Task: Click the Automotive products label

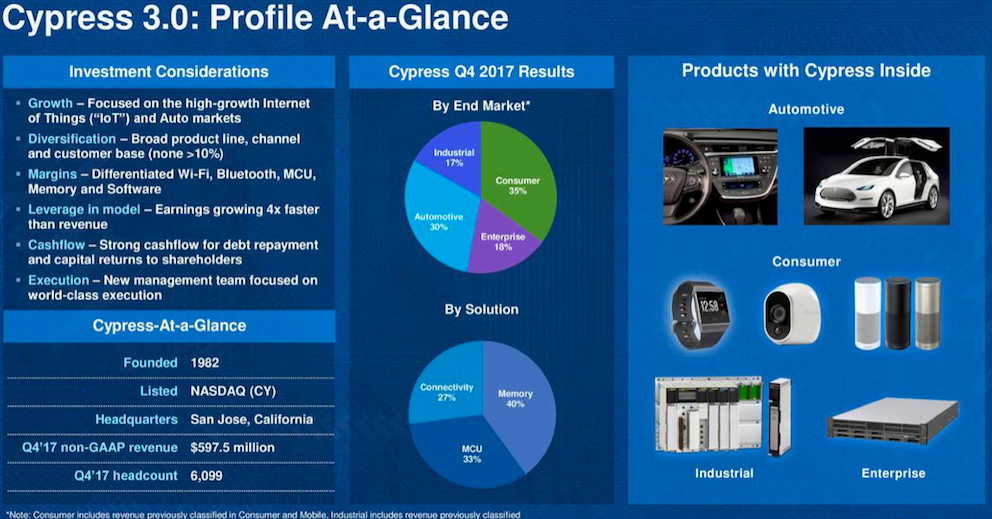Action: (x=806, y=109)
